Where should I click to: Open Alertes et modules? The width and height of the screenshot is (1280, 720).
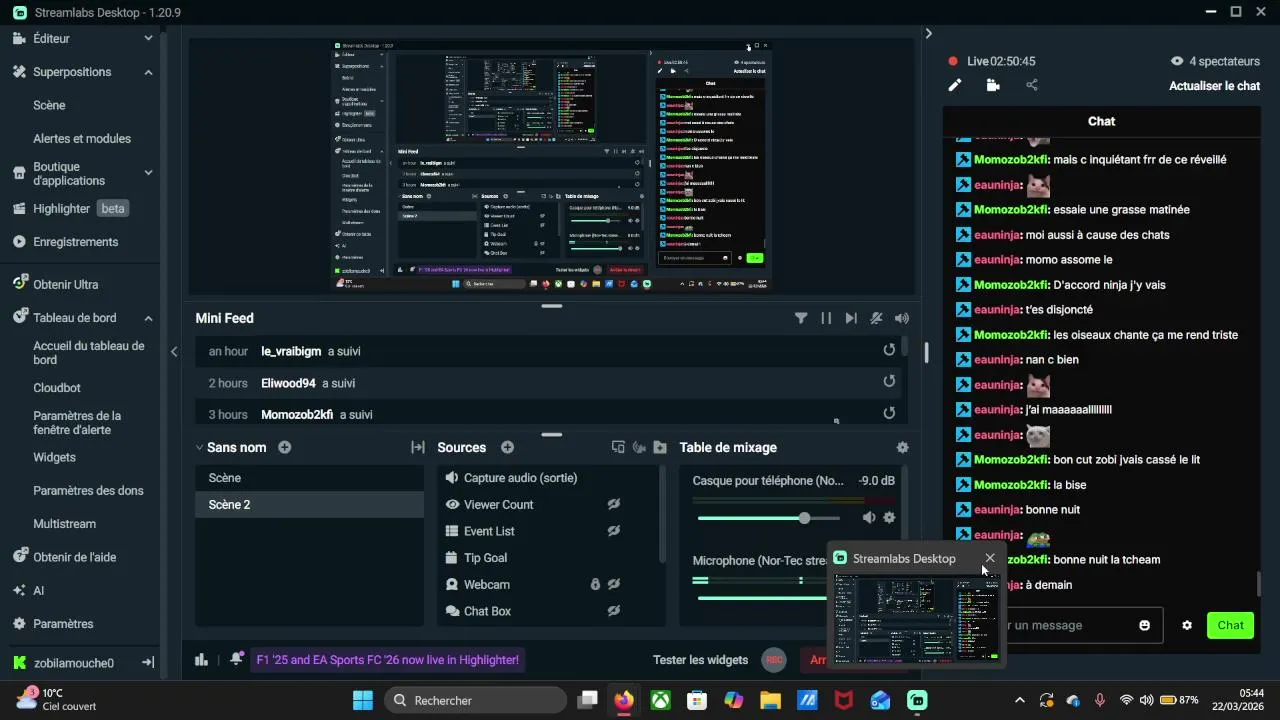82,139
